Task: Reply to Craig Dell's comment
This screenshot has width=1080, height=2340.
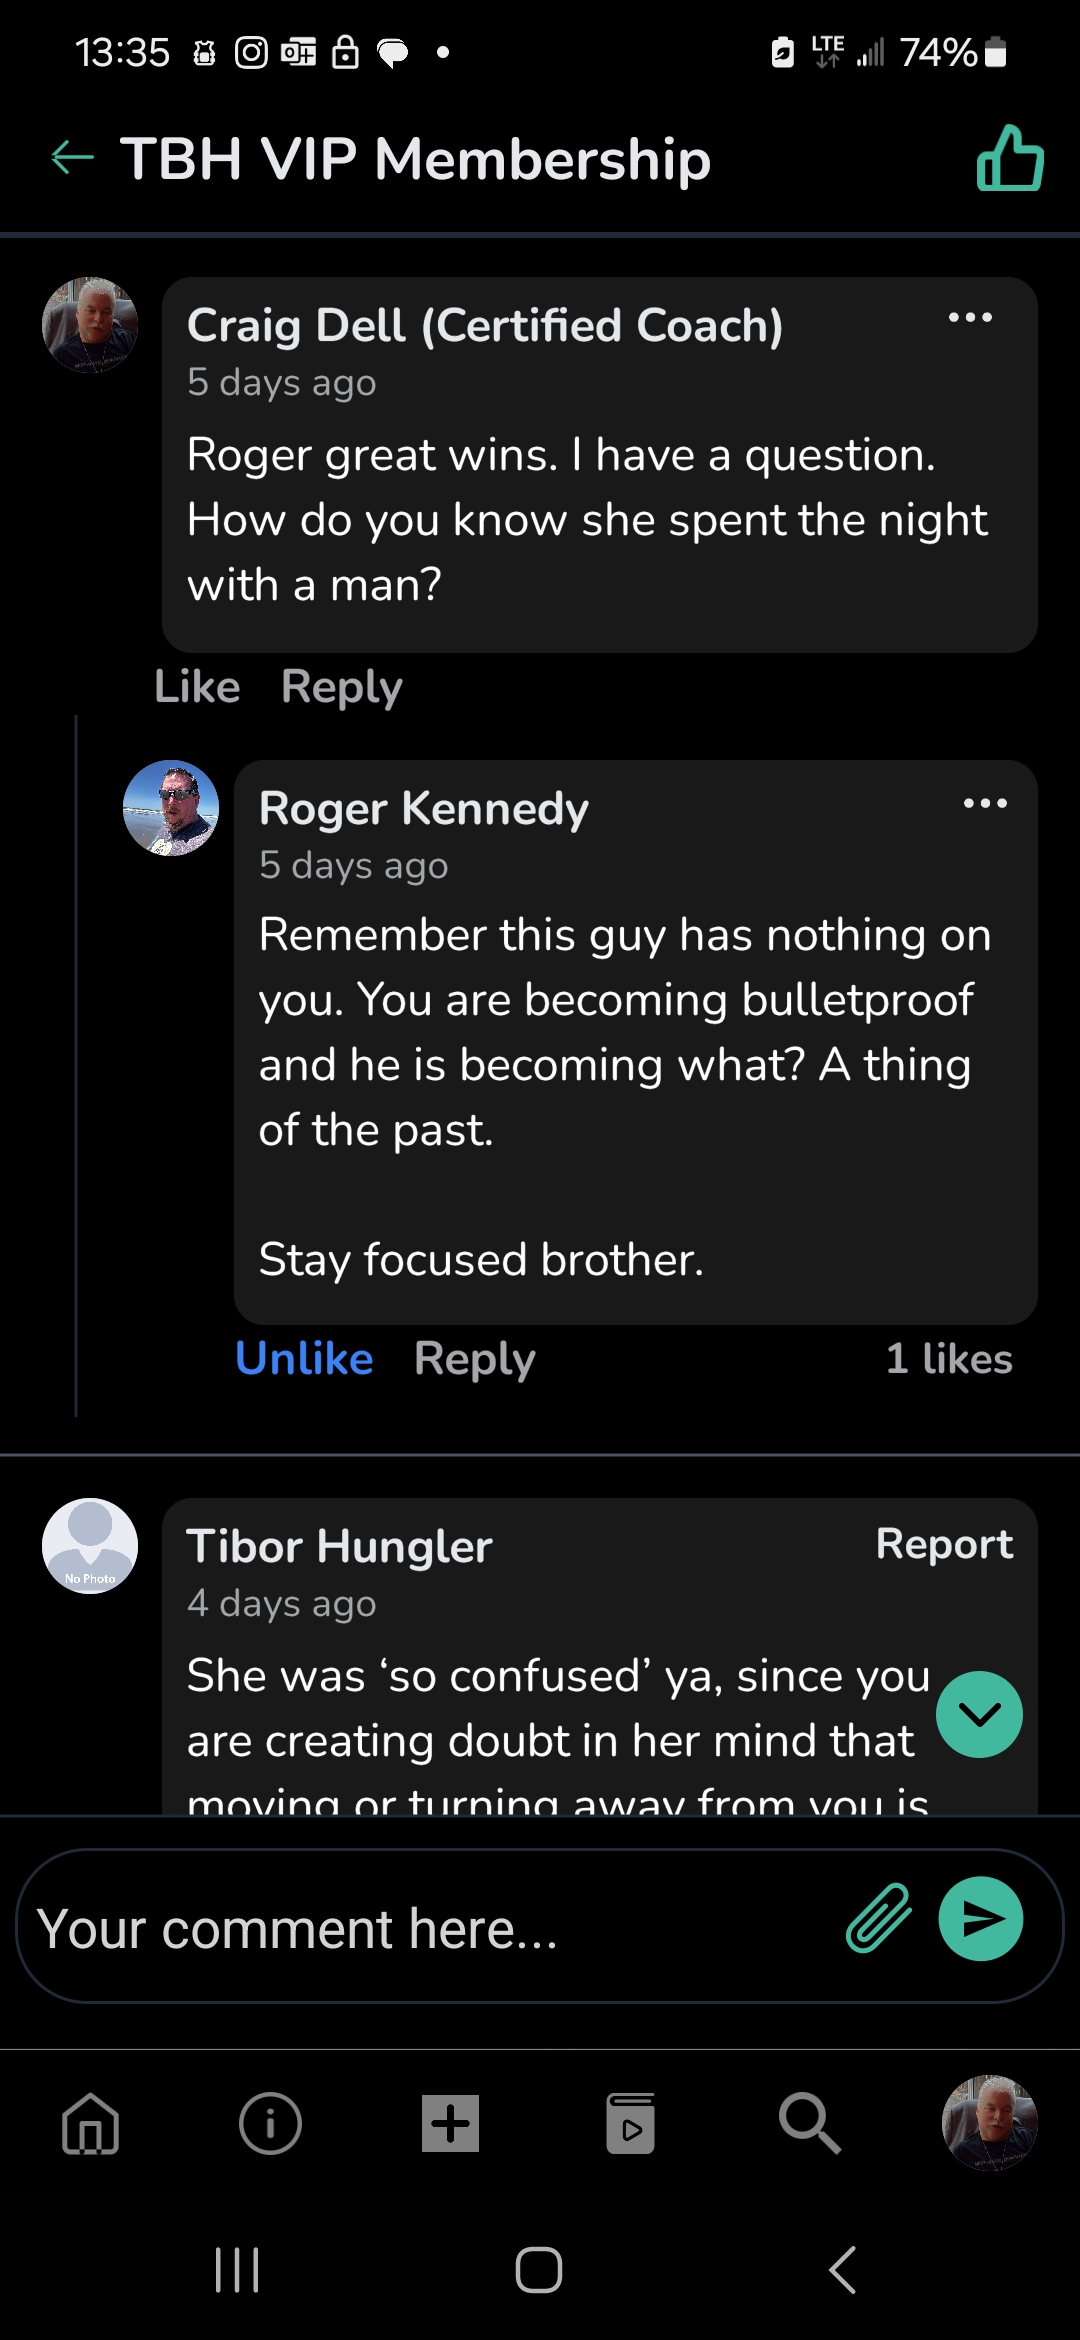Action: (x=342, y=687)
